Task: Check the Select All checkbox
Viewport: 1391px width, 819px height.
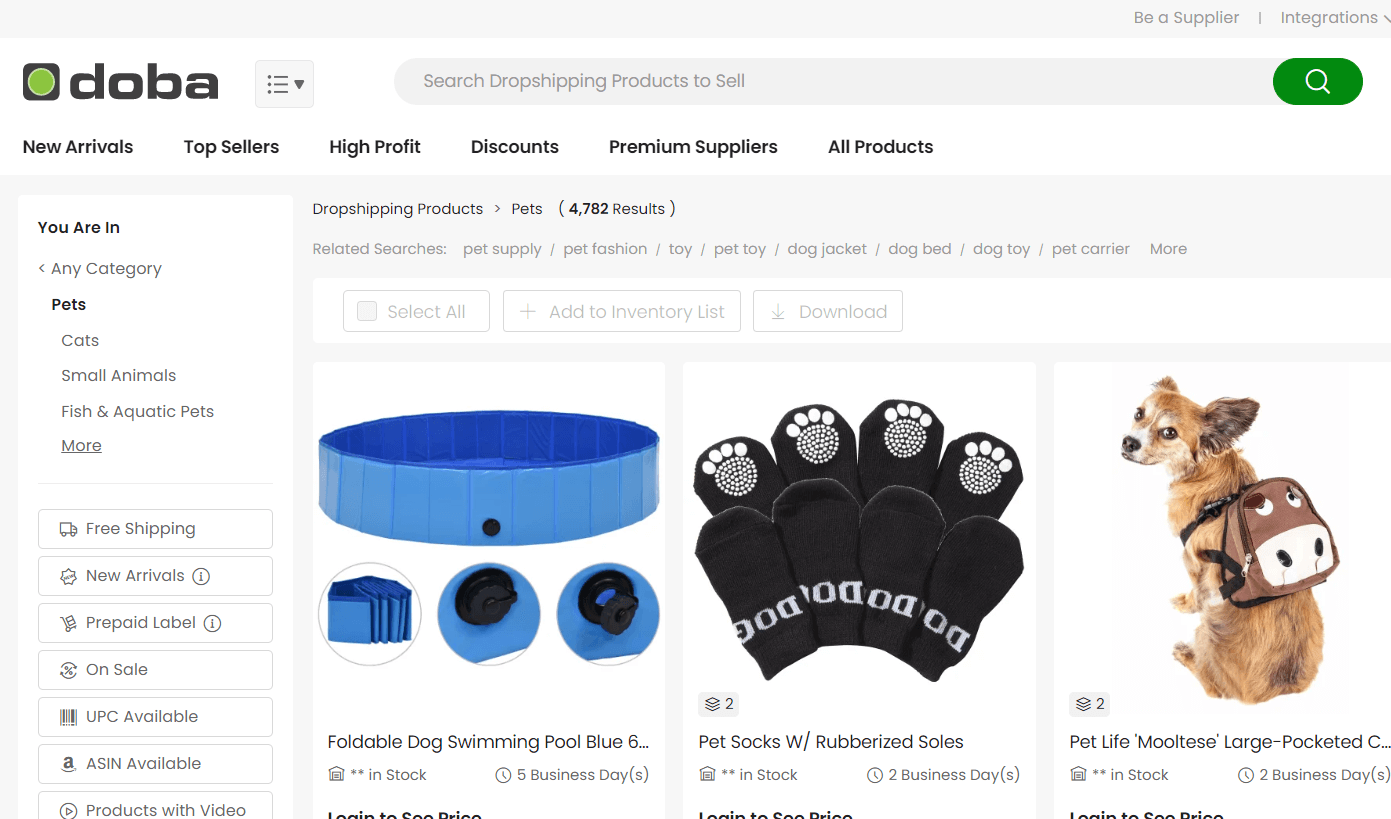Action: pos(367,311)
